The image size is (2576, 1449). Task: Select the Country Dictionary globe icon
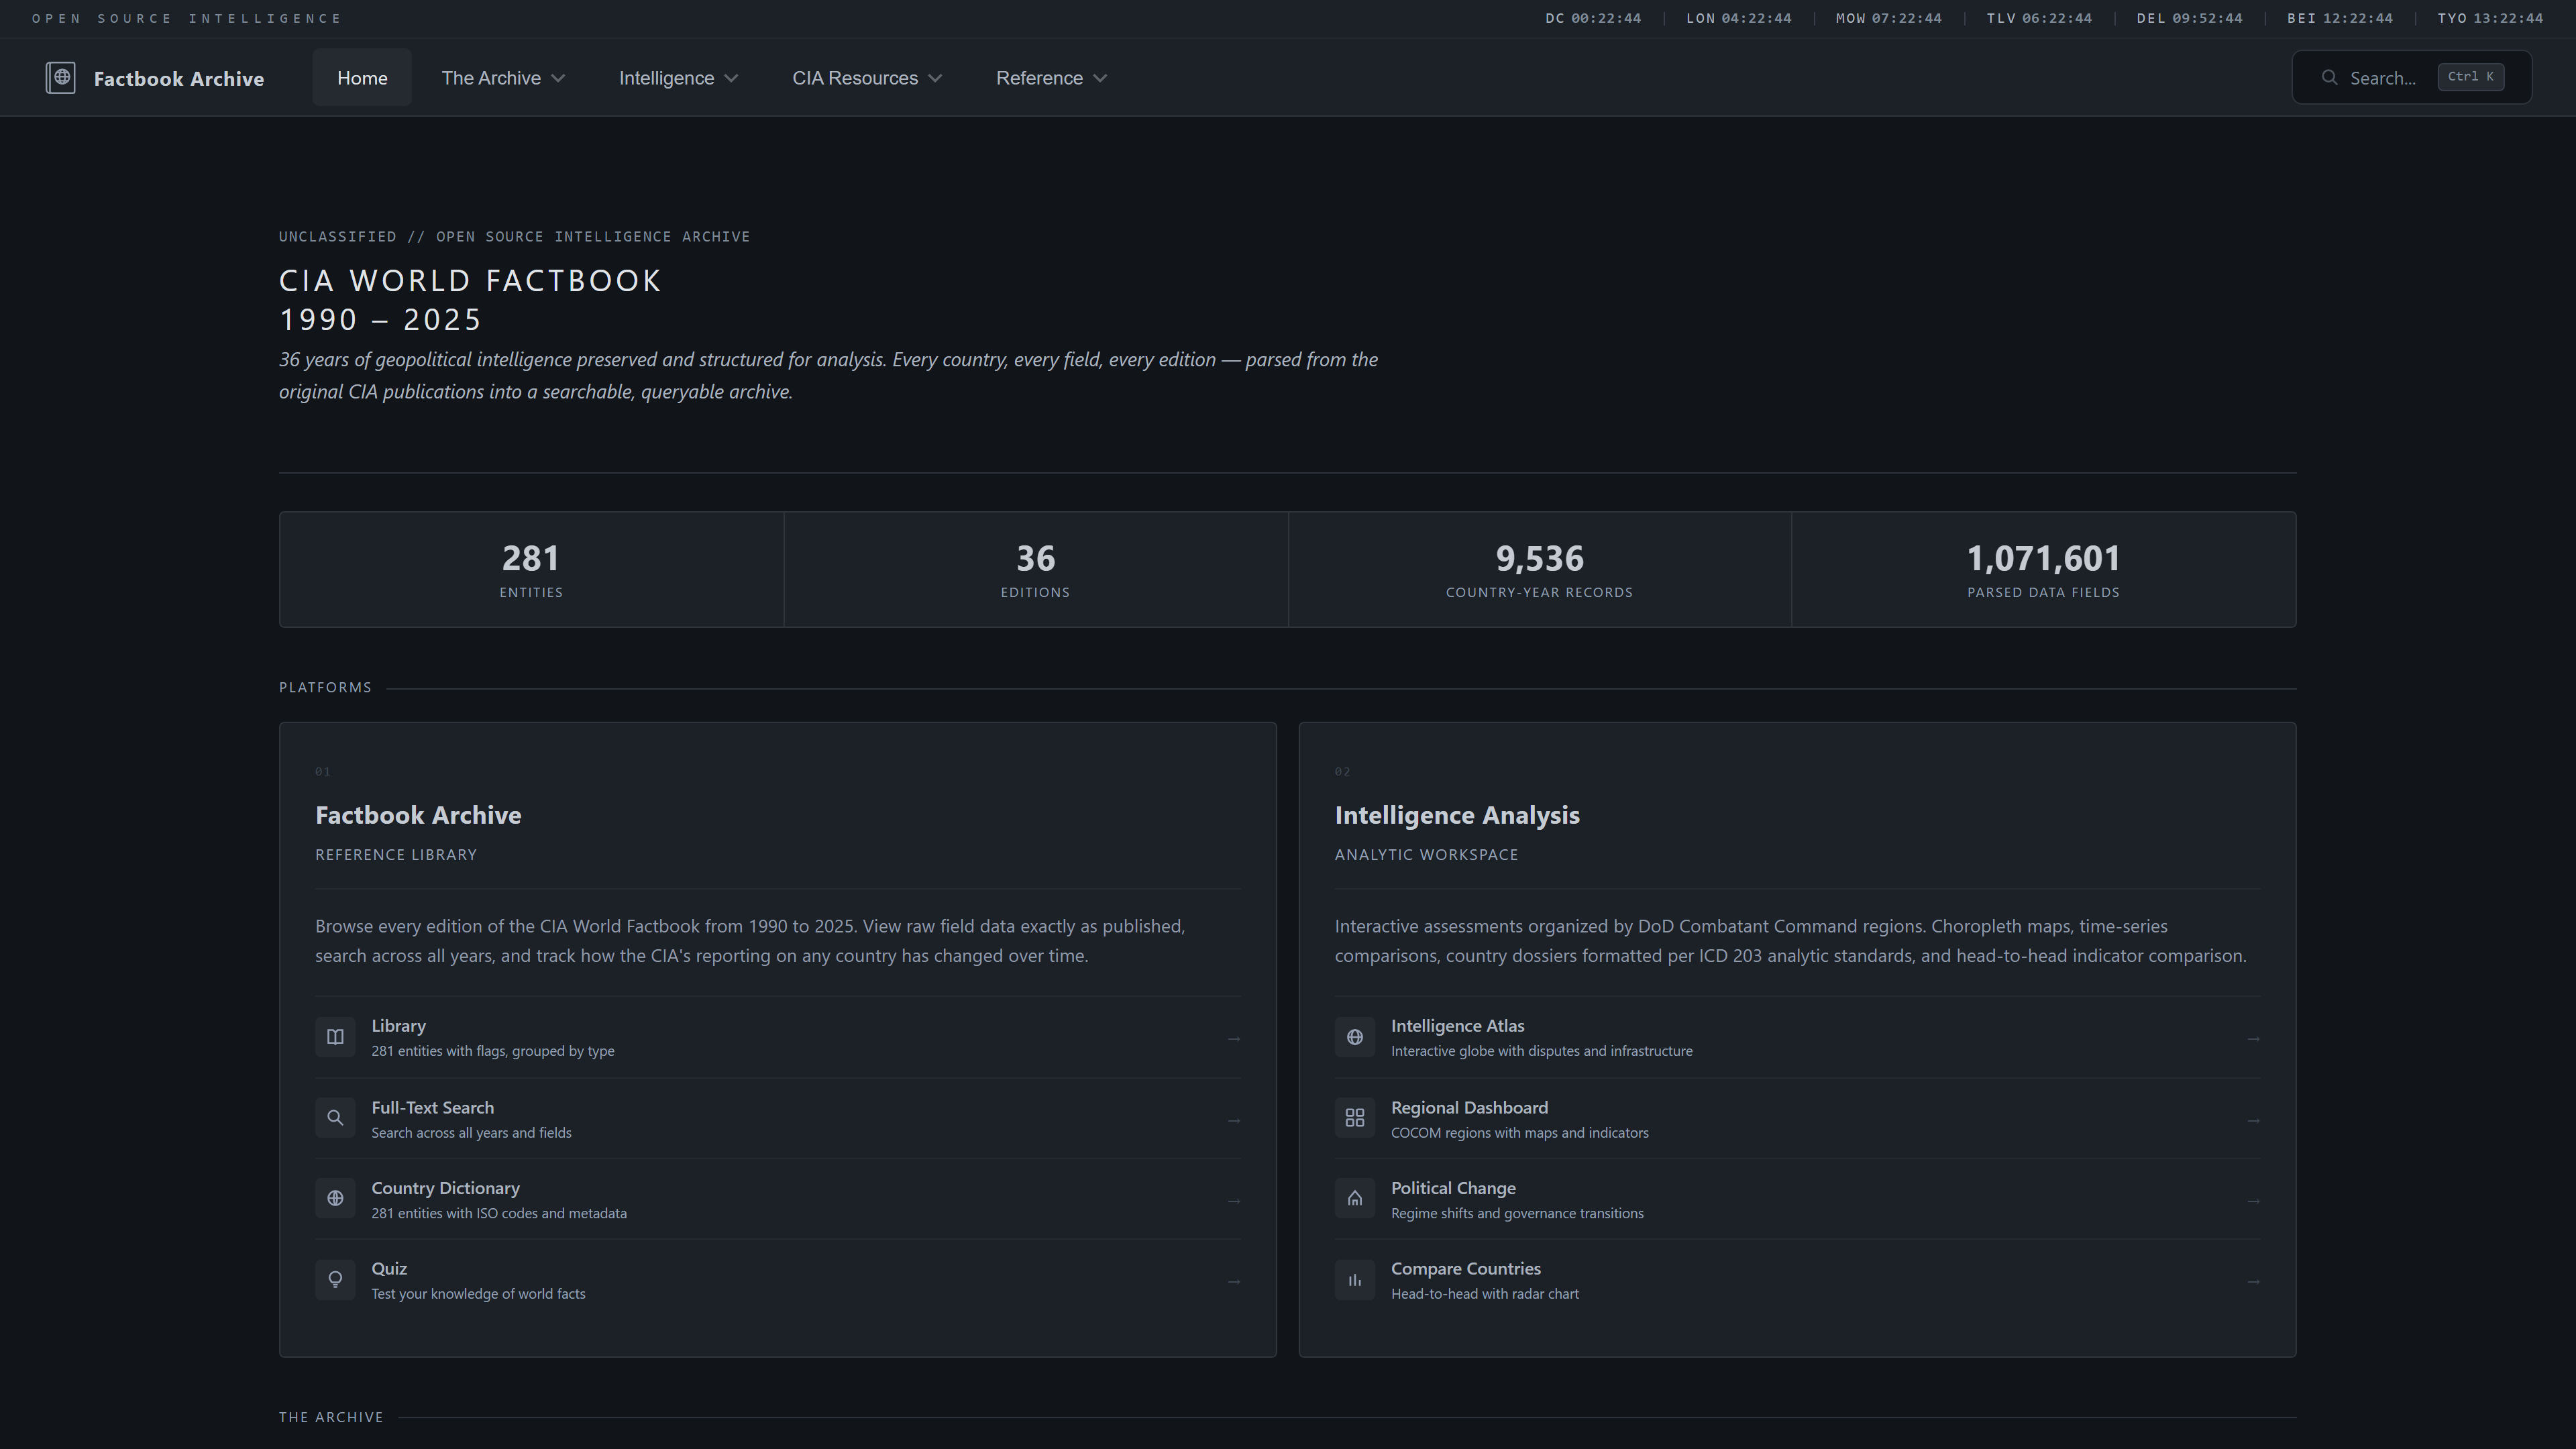coord(335,1198)
